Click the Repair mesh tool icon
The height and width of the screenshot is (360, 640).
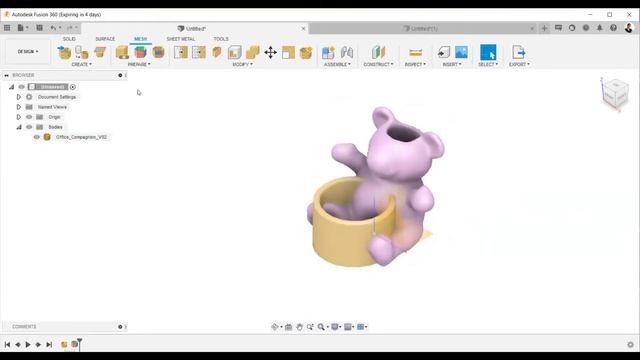(x=122, y=52)
